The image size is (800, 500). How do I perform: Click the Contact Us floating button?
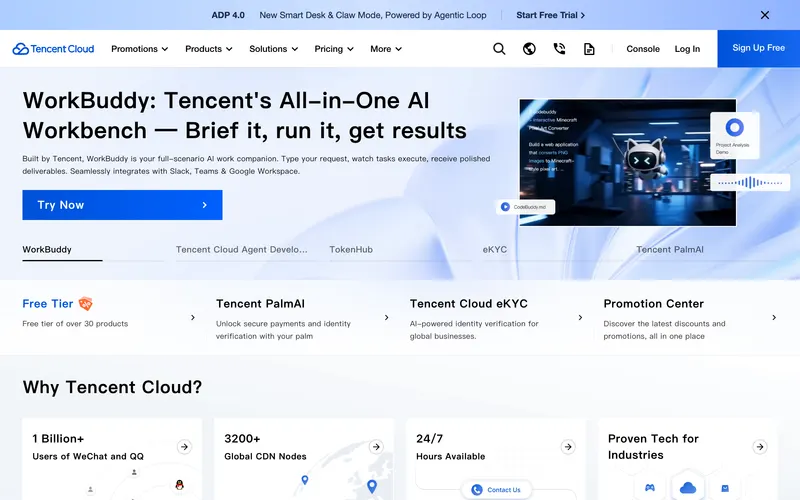coord(496,490)
